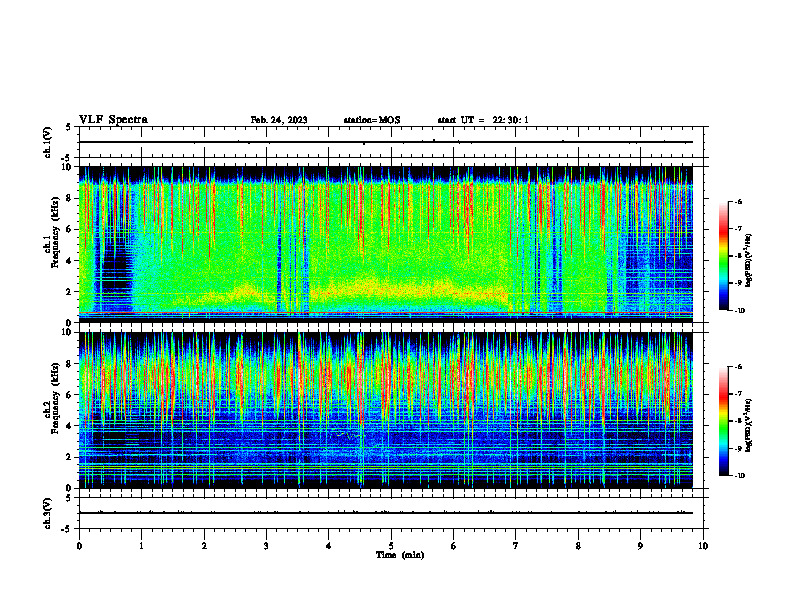Click time axis tick label "4"

click(x=329, y=546)
